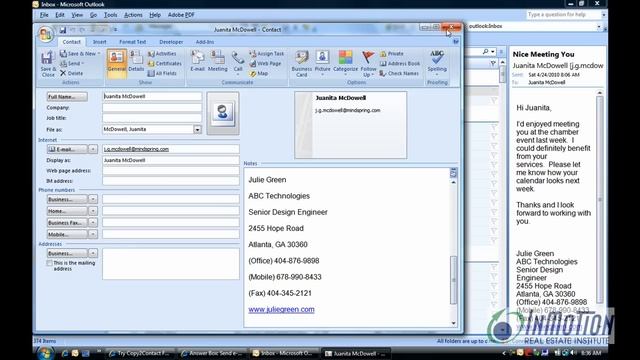Click the Web page address field

click(171, 171)
